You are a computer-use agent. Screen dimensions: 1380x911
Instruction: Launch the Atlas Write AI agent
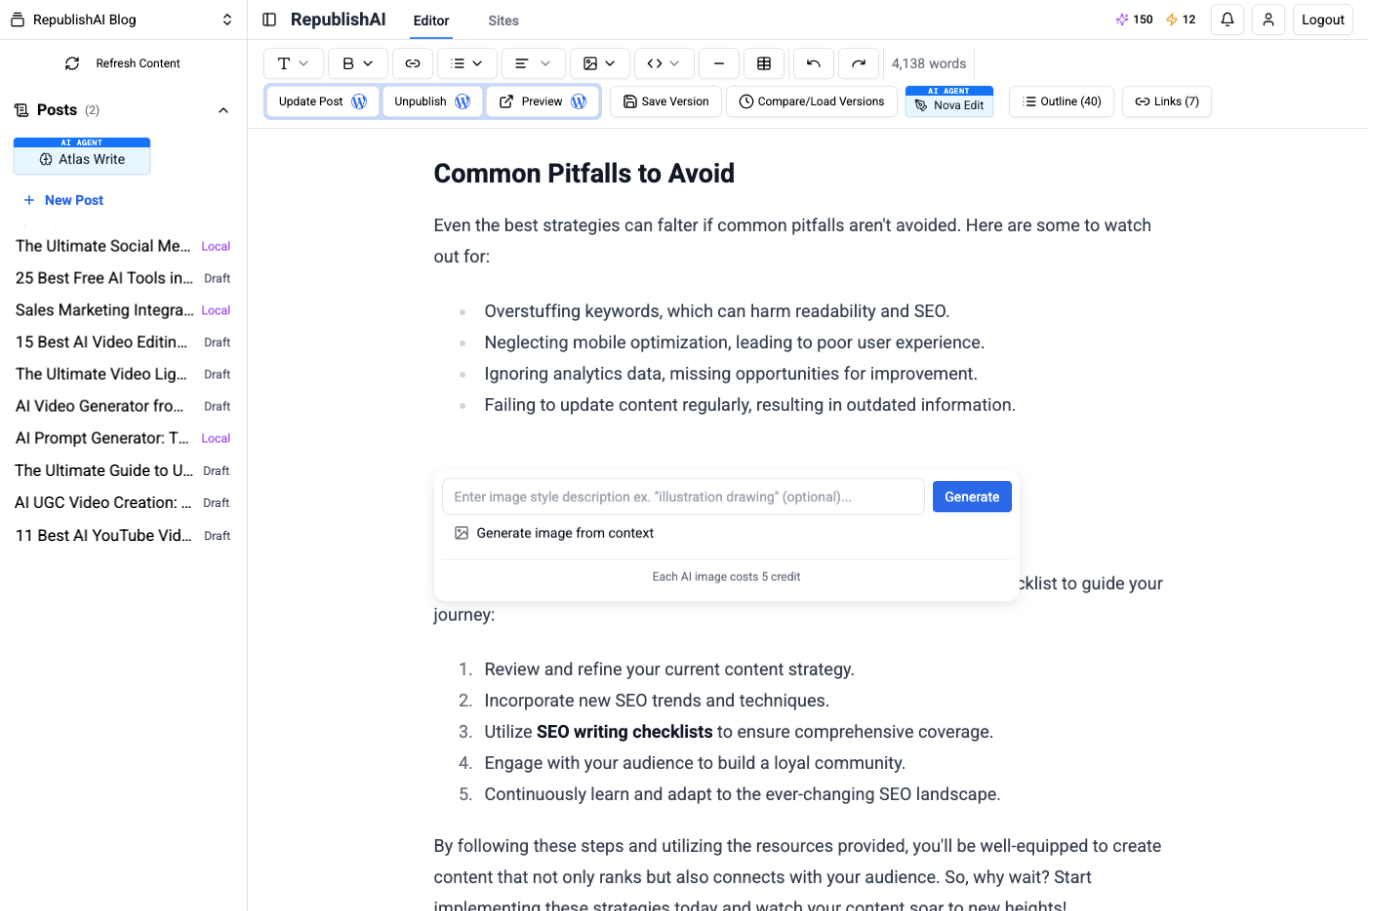click(82, 156)
